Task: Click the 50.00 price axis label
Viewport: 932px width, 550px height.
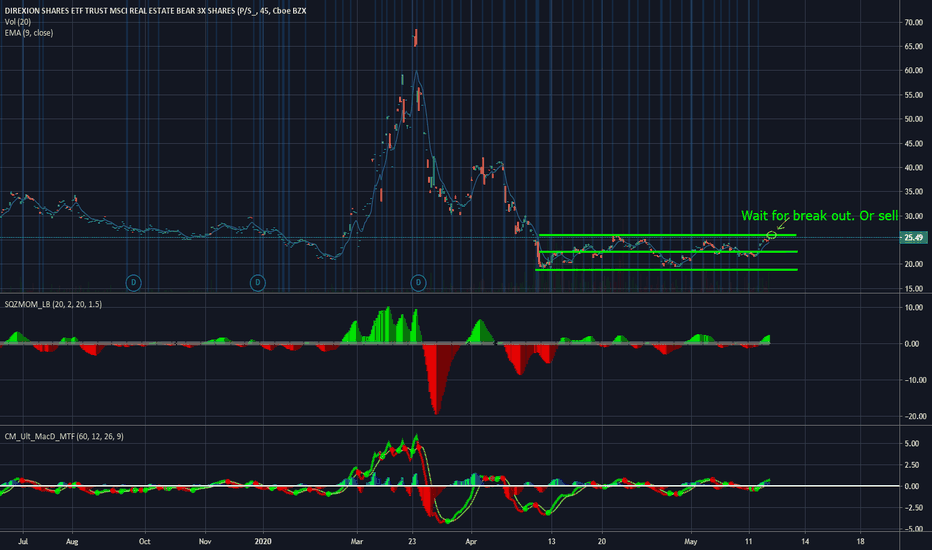Action: (914, 119)
